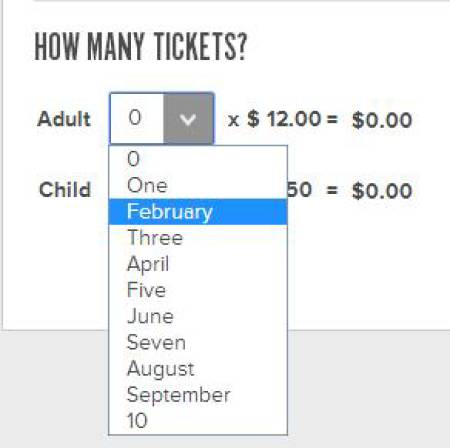Click the Child ticket label

65,190
